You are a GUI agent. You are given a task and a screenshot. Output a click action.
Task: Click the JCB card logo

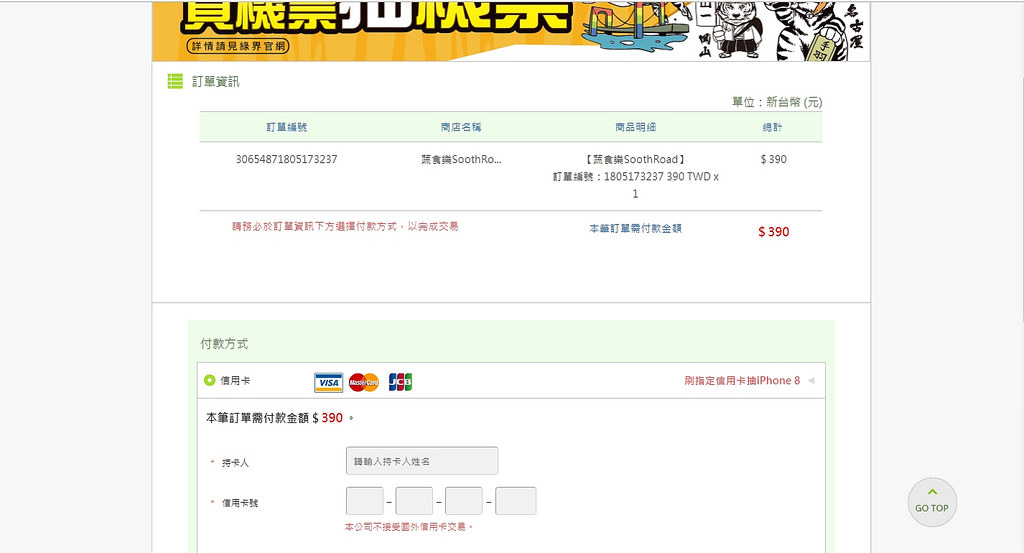click(x=400, y=382)
